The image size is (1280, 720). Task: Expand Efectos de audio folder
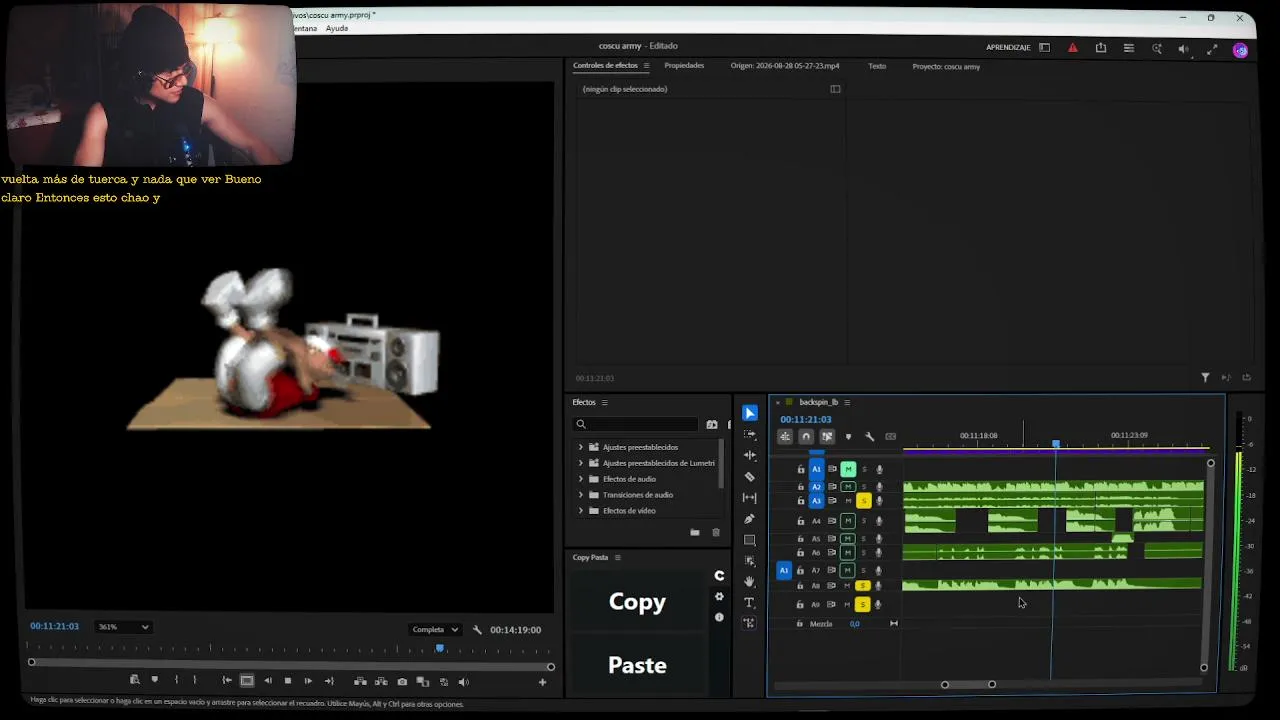click(x=581, y=479)
